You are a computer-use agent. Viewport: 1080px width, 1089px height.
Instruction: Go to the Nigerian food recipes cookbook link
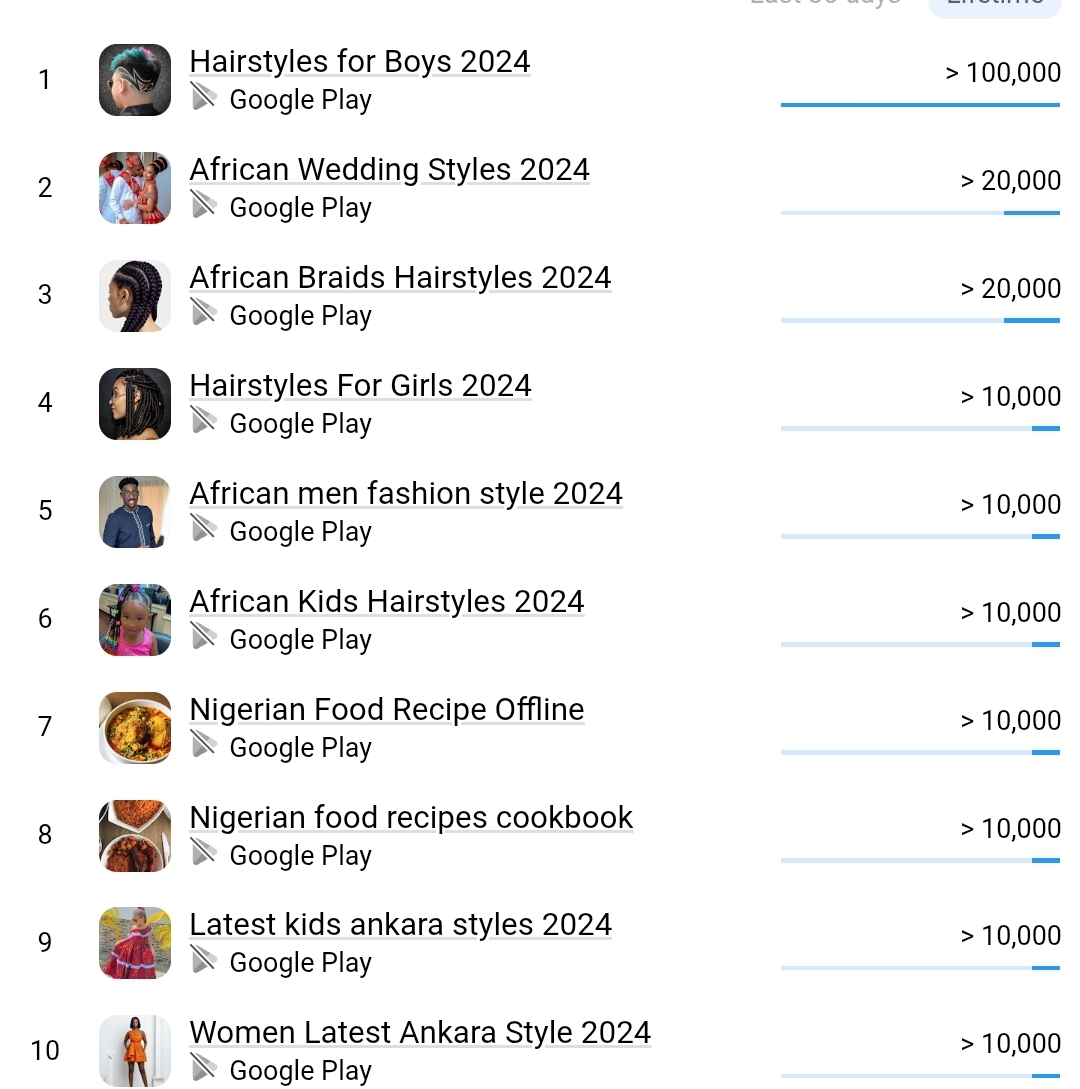[411, 818]
